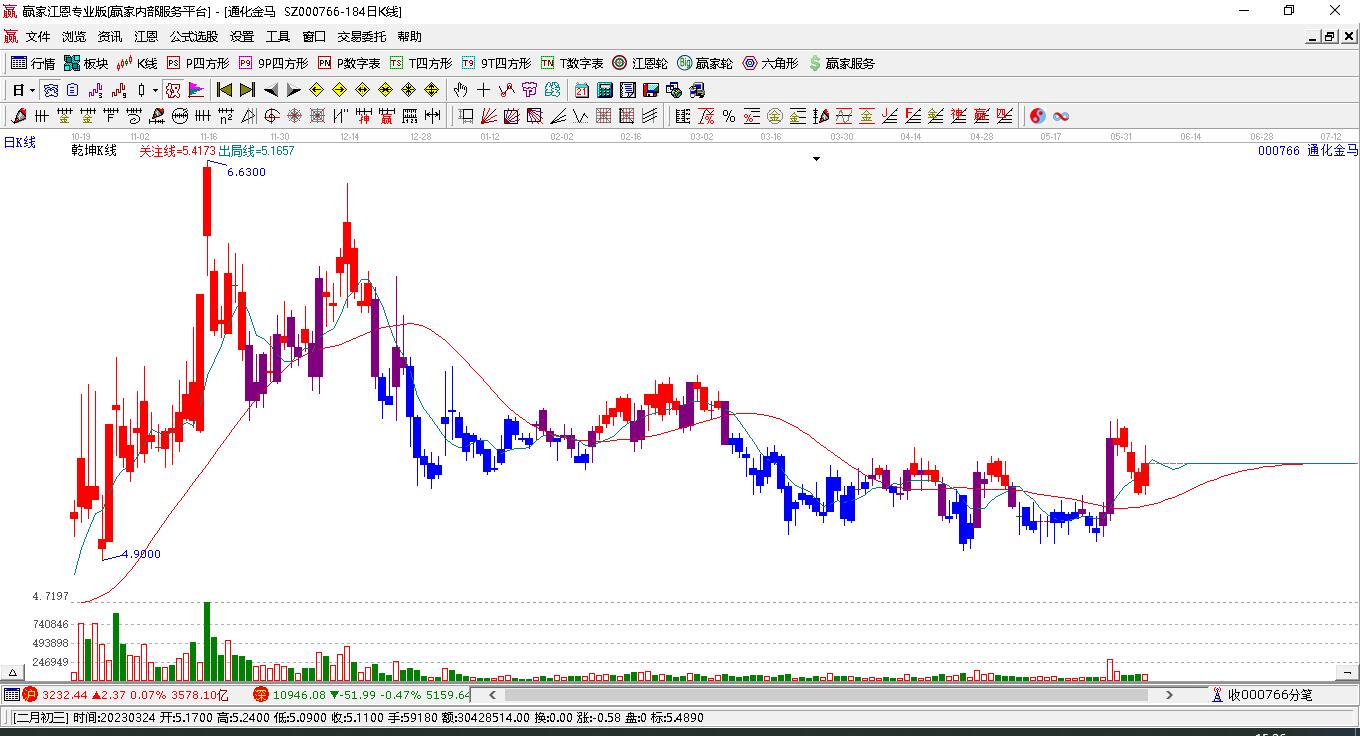
Task: Open the 赢家轮 wheel tool
Action: click(705, 63)
